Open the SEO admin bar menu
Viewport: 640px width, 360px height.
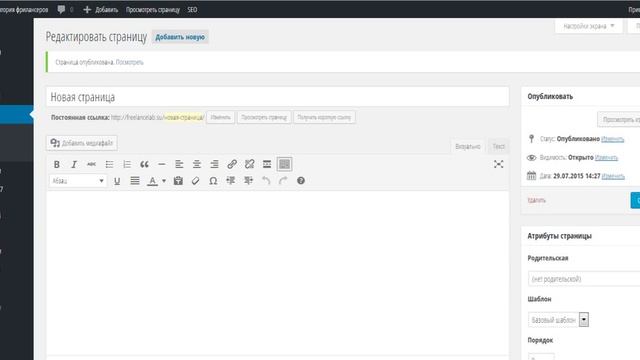(192, 9)
